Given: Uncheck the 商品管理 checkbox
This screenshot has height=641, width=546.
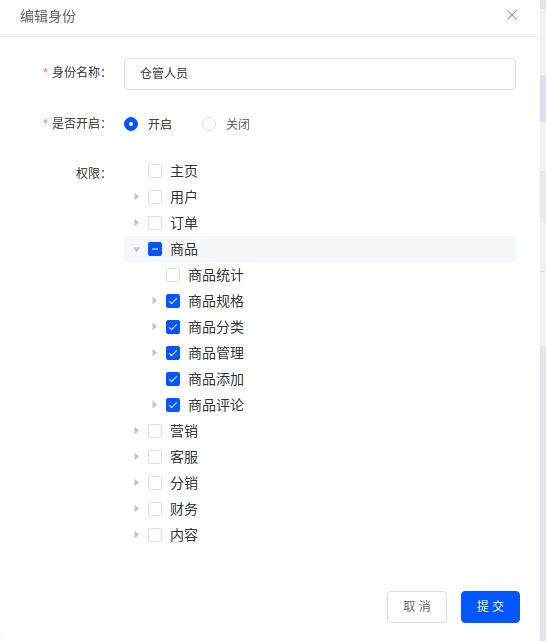Looking at the screenshot, I should click(x=173, y=353).
